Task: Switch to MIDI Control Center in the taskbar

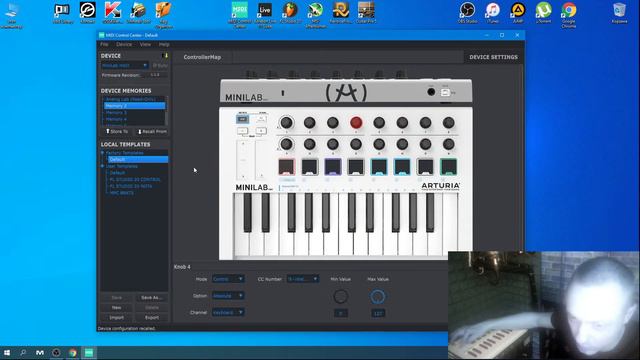Action: point(89,353)
